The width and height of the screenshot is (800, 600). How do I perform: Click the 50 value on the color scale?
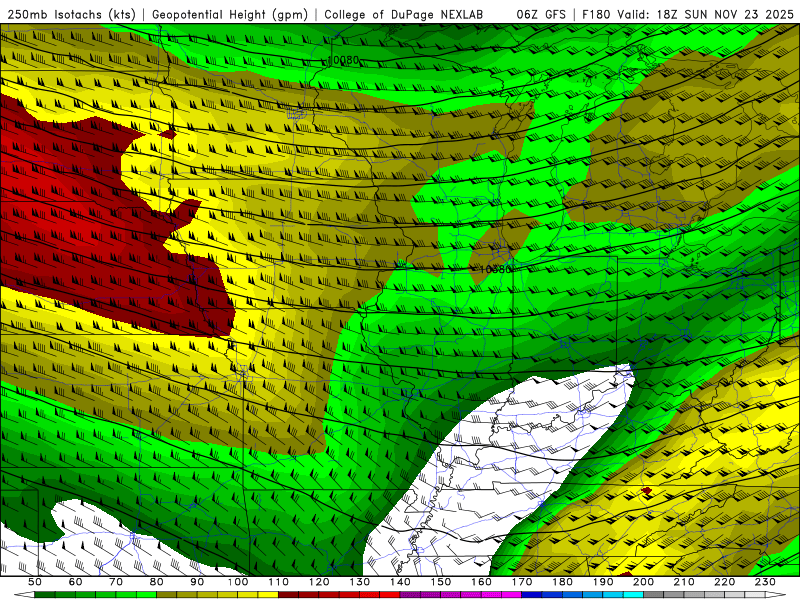[34, 582]
